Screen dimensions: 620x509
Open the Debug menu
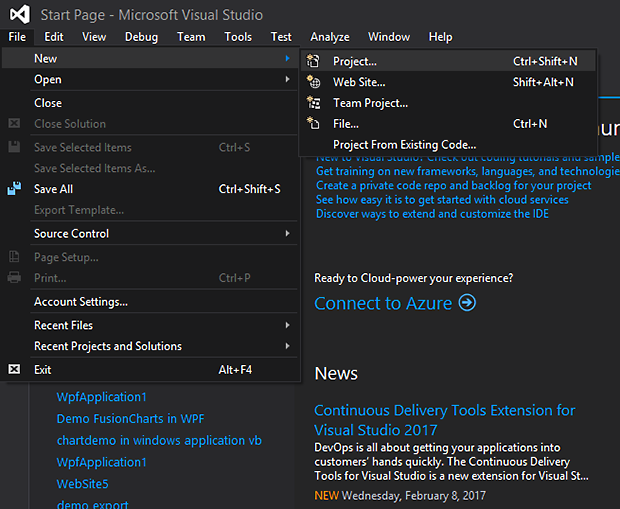141,37
